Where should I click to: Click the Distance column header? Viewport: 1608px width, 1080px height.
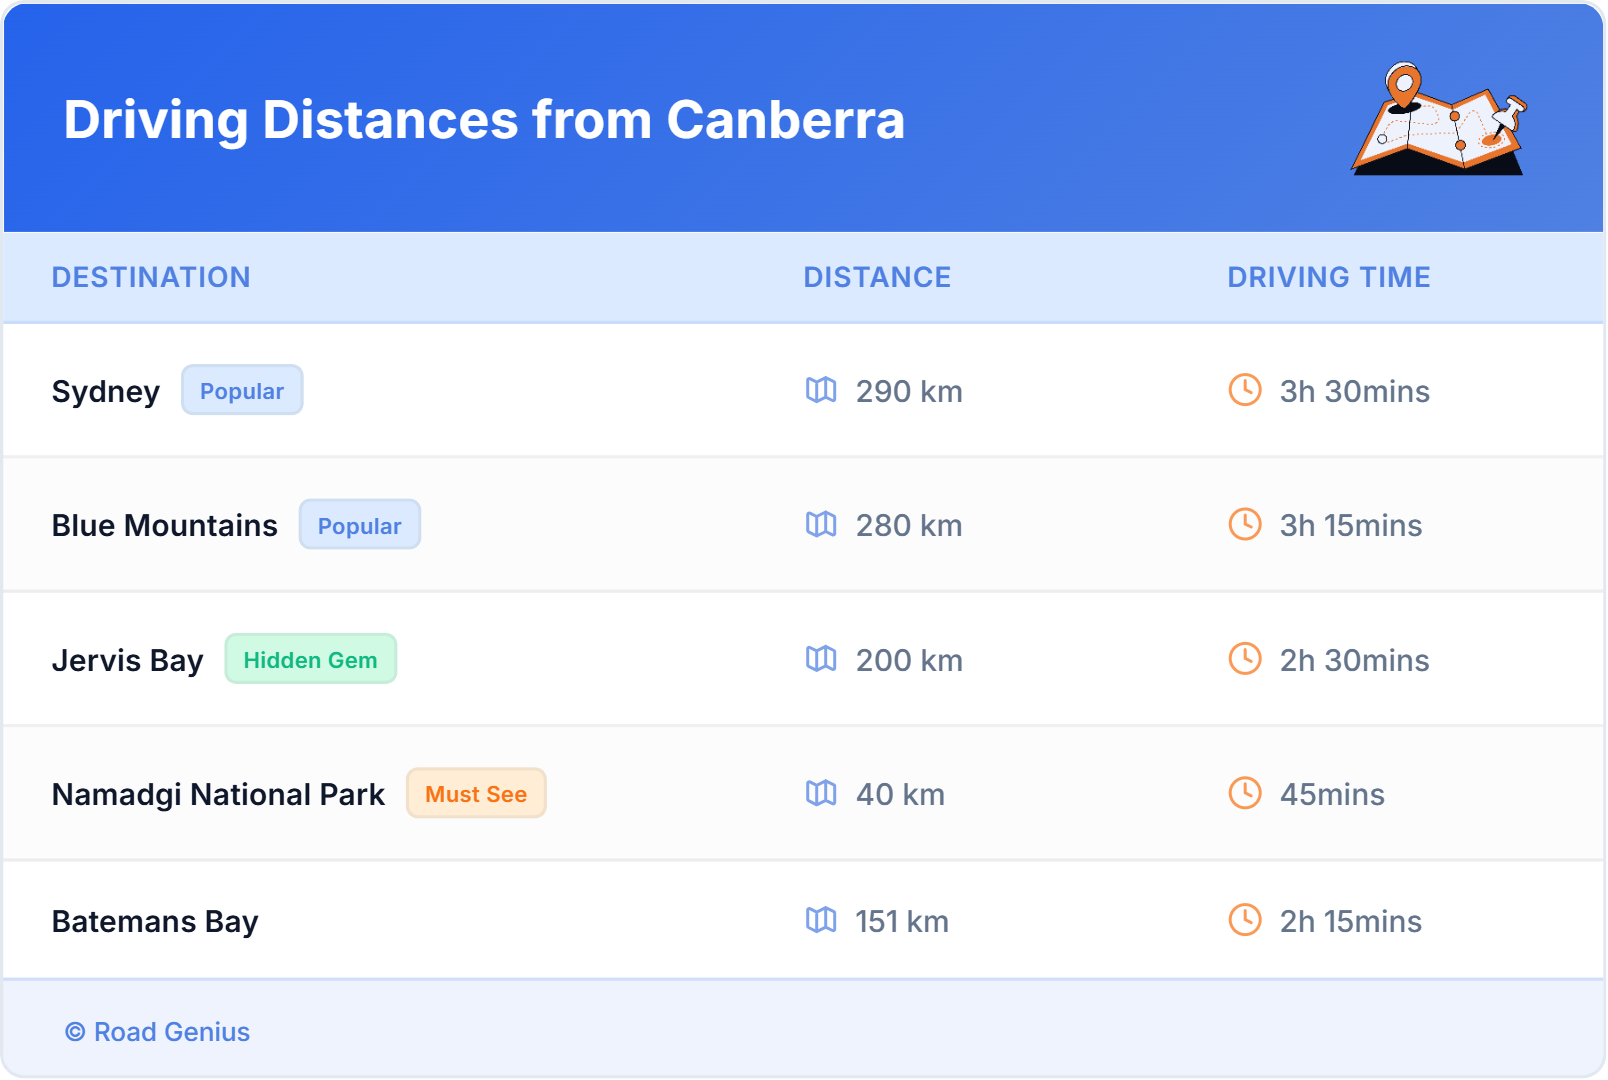[x=877, y=277]
